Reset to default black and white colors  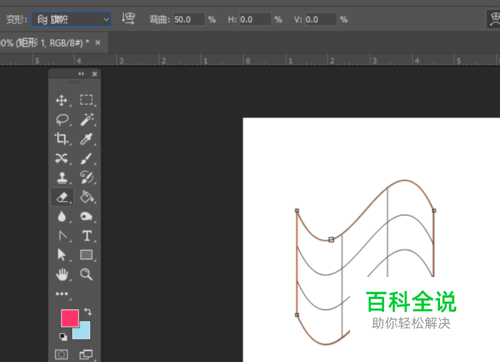tap(63, 337)
